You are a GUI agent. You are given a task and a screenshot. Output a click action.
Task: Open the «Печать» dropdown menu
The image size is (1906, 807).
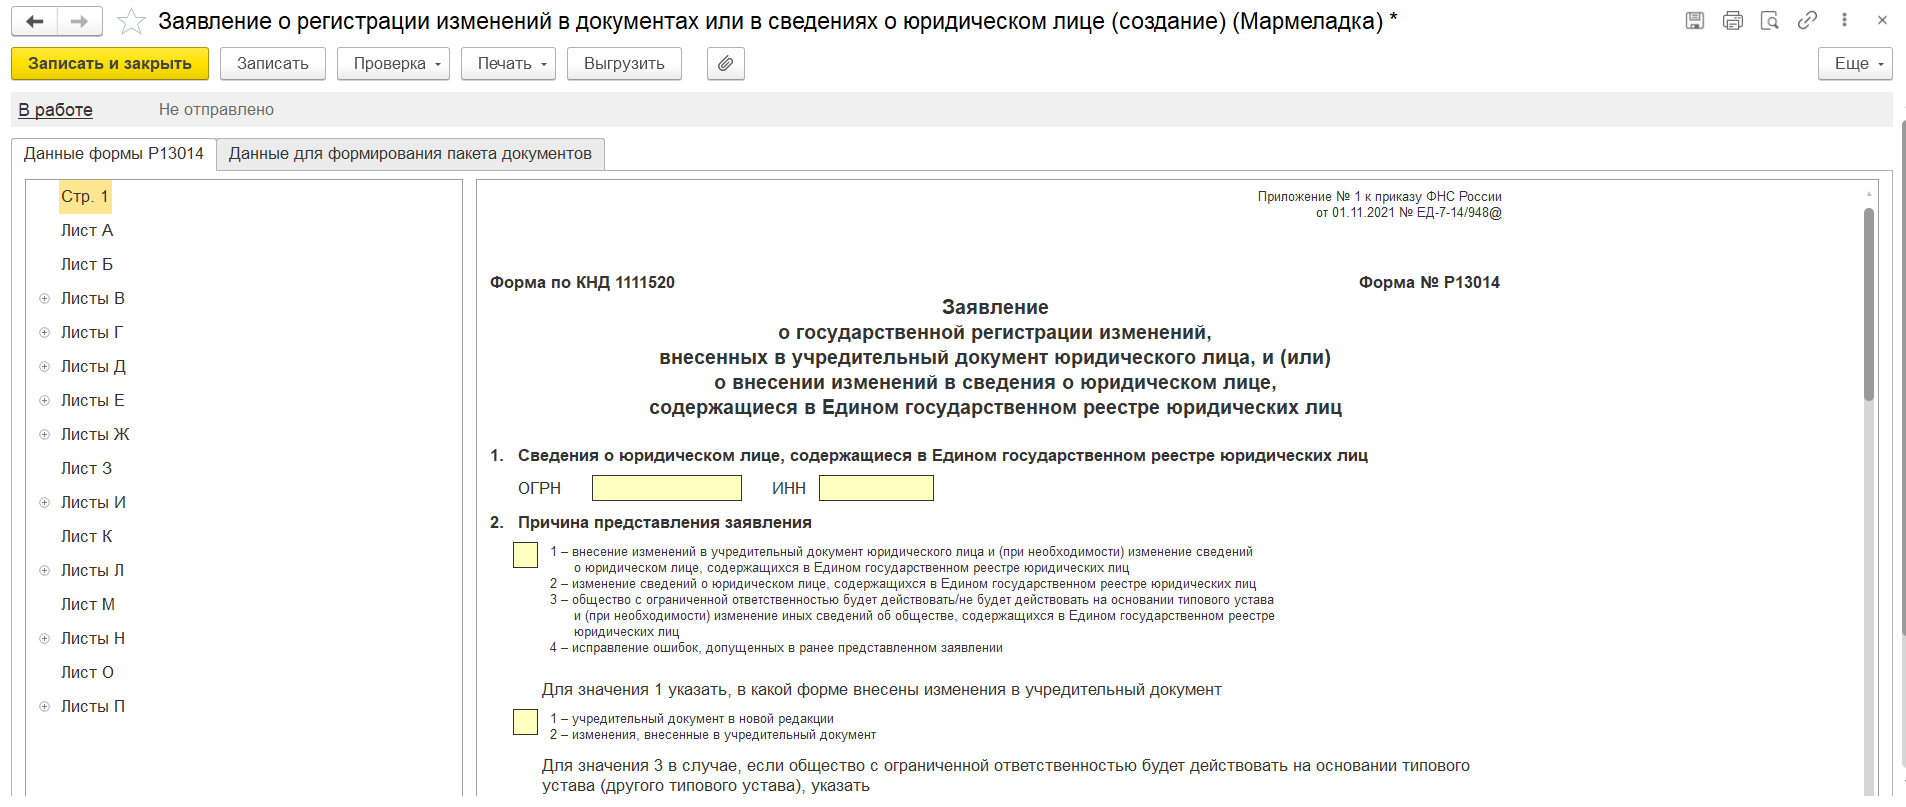pos(508,64)
